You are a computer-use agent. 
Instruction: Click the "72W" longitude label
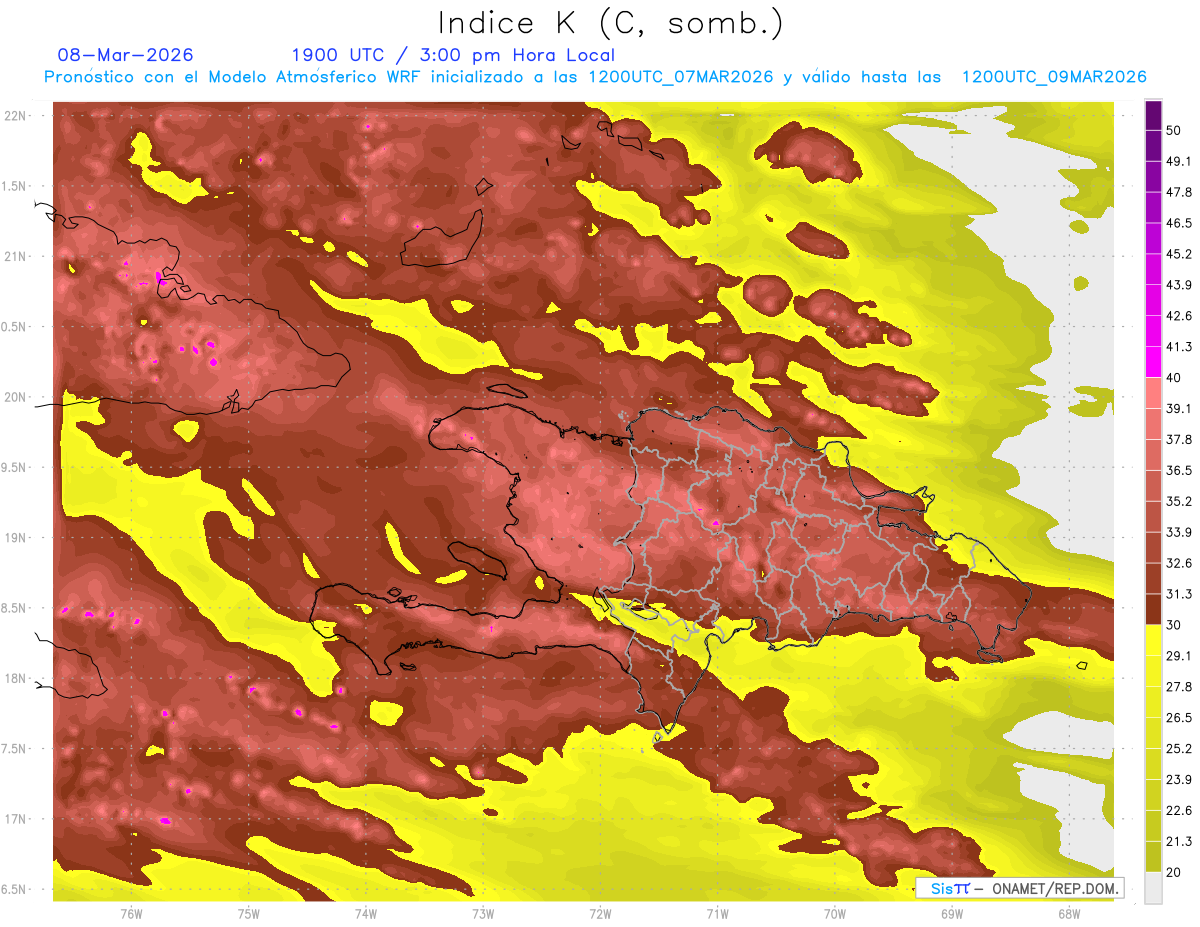(600, 913)
